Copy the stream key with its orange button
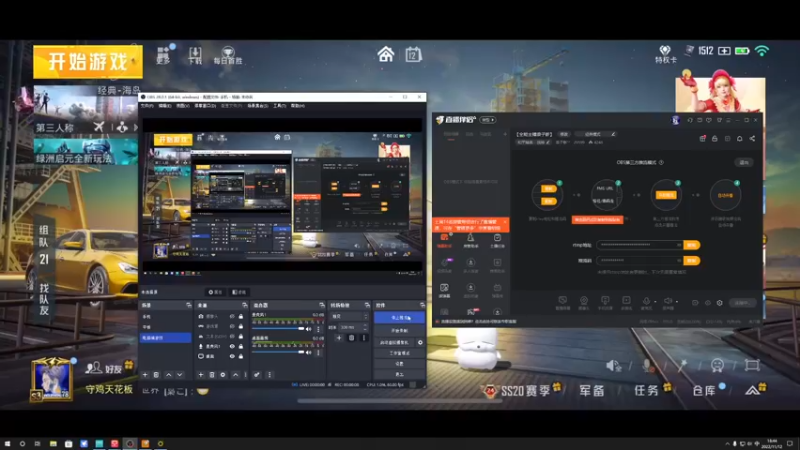This screenshot has height=450, width=800. coord(692,260)
